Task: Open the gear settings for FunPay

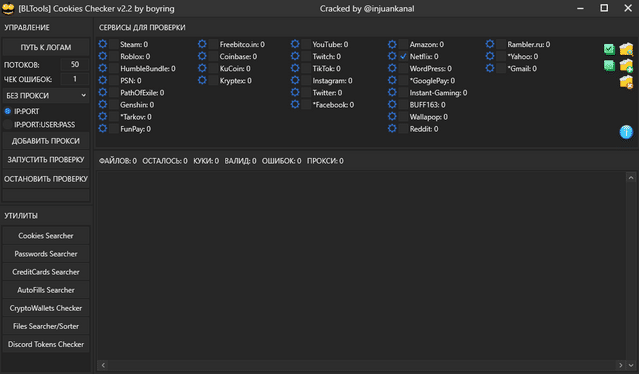Action: point(103,129)
